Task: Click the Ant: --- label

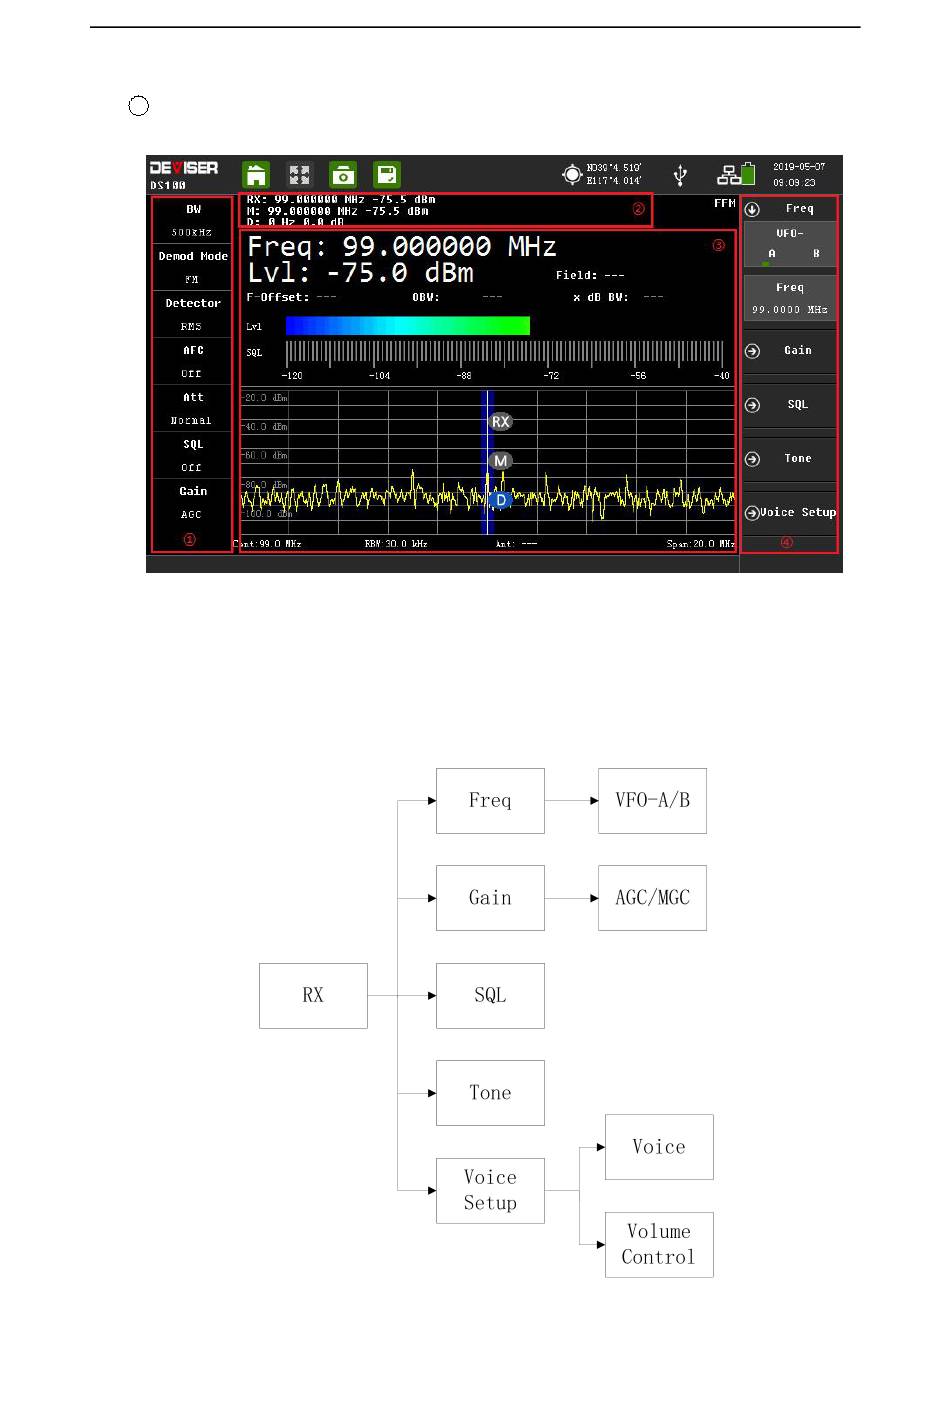Action: pyautogui.click(x=516, y=544)
